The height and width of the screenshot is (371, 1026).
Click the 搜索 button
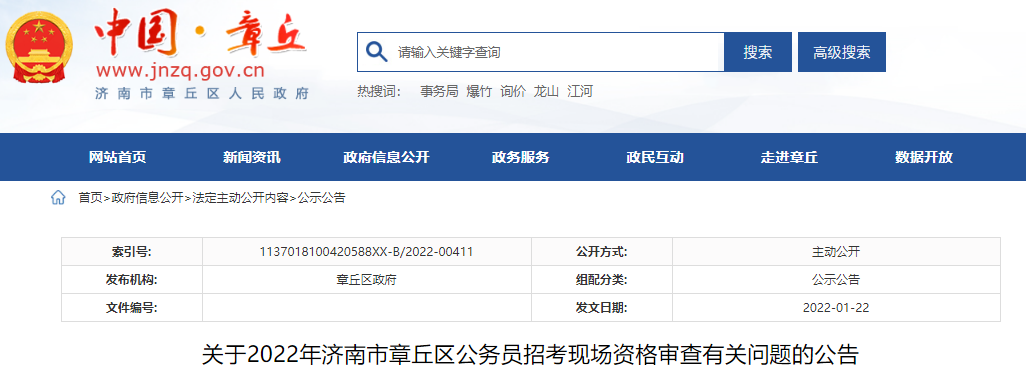click(x=758, y=52)
